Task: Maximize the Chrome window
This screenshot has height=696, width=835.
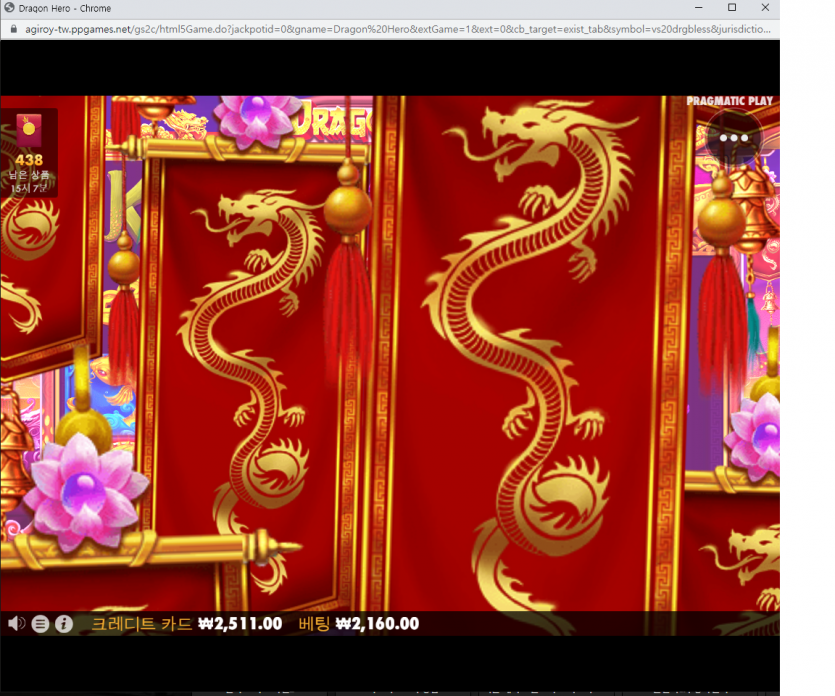Action: click(x=732, y=7)
